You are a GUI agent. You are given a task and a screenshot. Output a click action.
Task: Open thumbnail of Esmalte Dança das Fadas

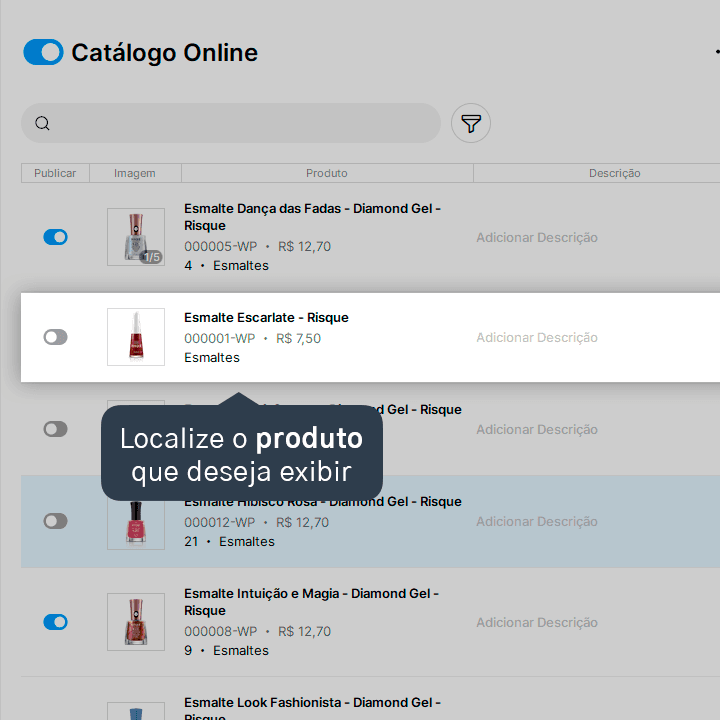(136, 237)
